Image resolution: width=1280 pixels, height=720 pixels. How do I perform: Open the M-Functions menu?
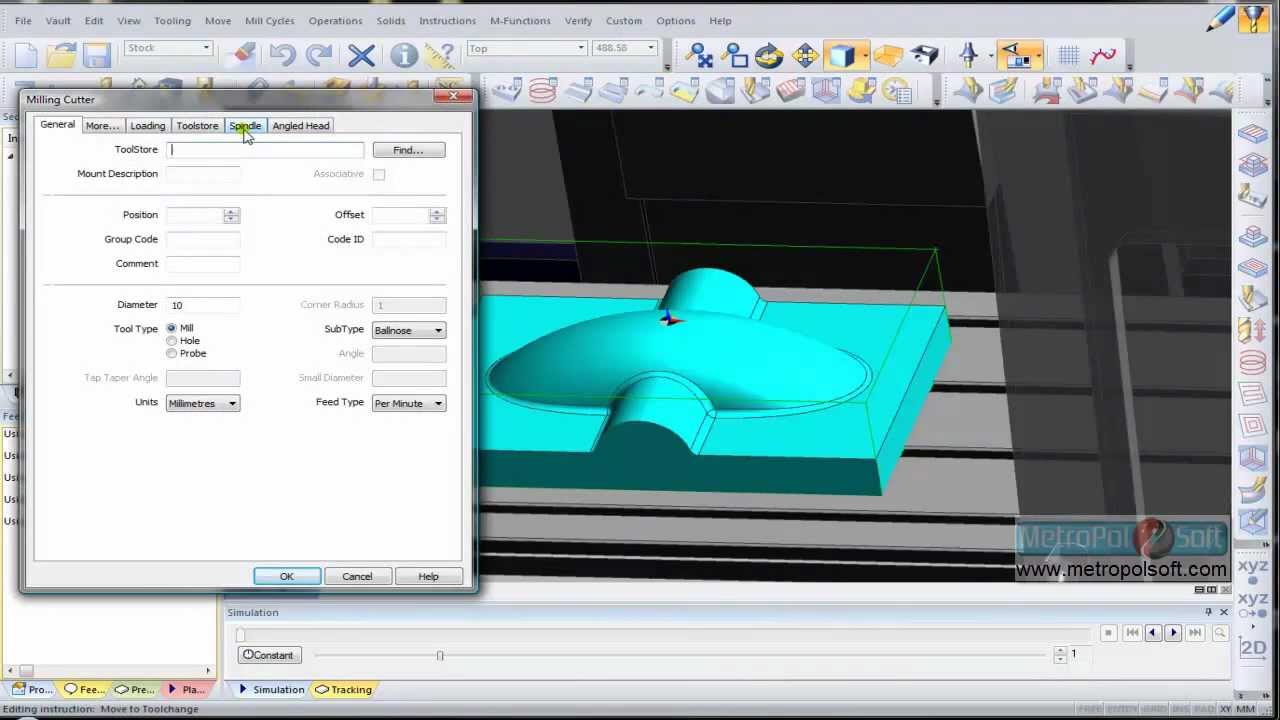click(x=520, y=20)
